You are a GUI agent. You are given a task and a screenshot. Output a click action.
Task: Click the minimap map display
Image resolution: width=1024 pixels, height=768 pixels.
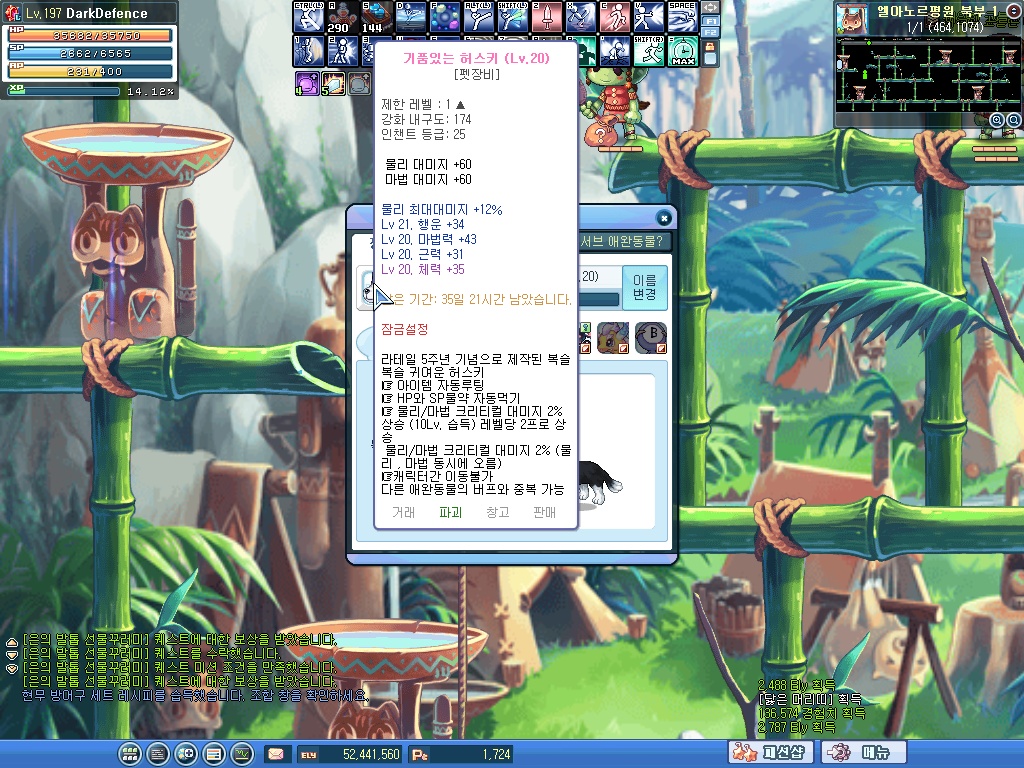pyautogui.click(x=928, y=75)
